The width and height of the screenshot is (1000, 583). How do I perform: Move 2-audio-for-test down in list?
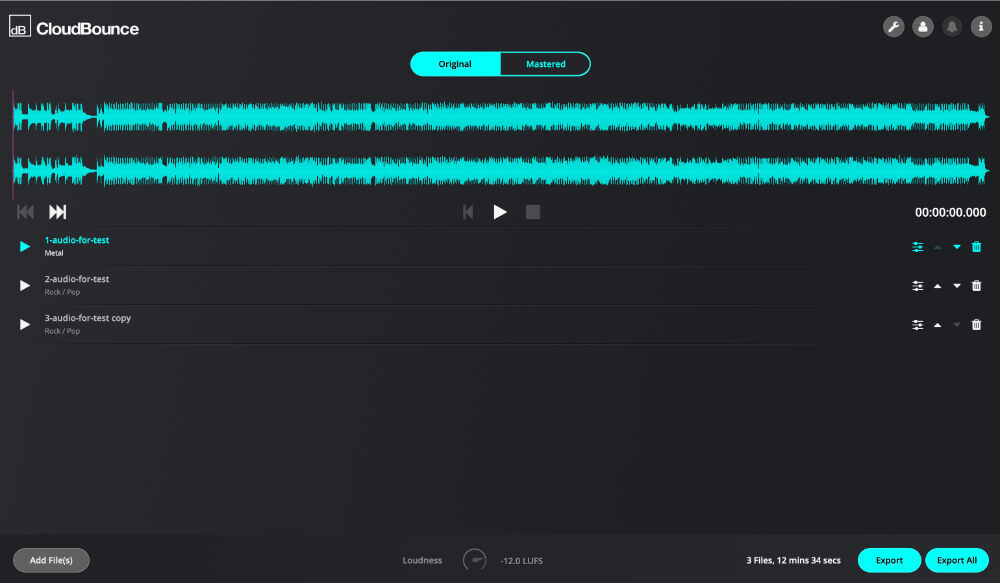tap(957, 286)
